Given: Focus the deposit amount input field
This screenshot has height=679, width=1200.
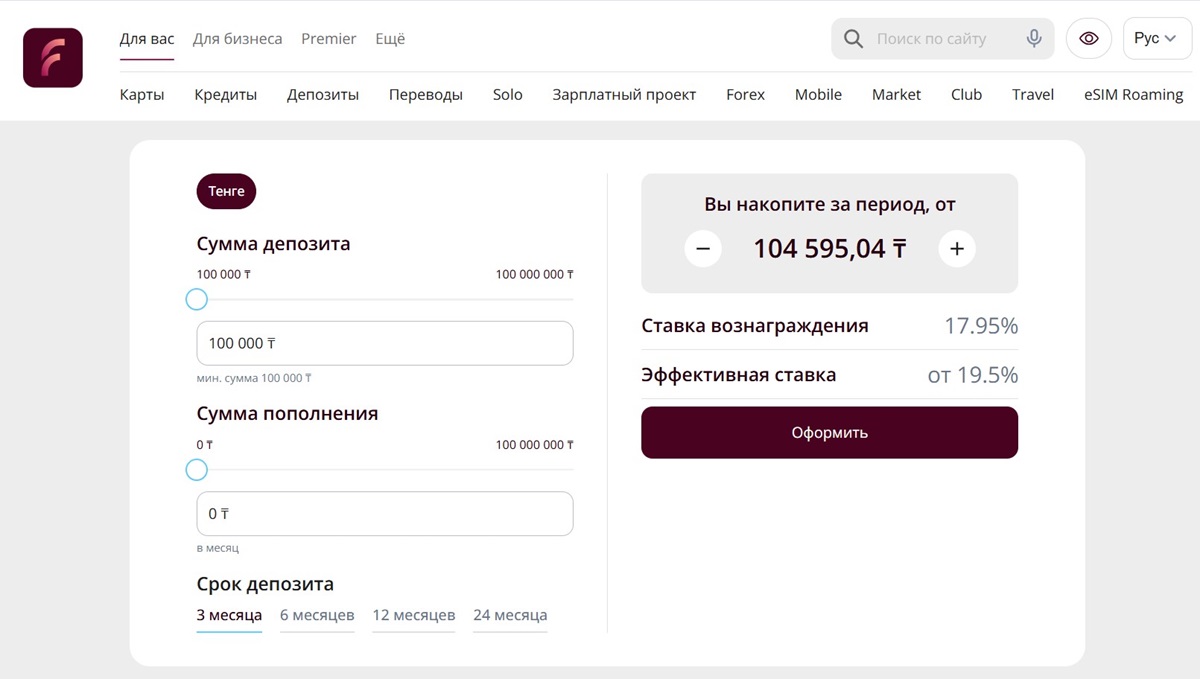Looking at the screenshot, I should pos(385,343).
